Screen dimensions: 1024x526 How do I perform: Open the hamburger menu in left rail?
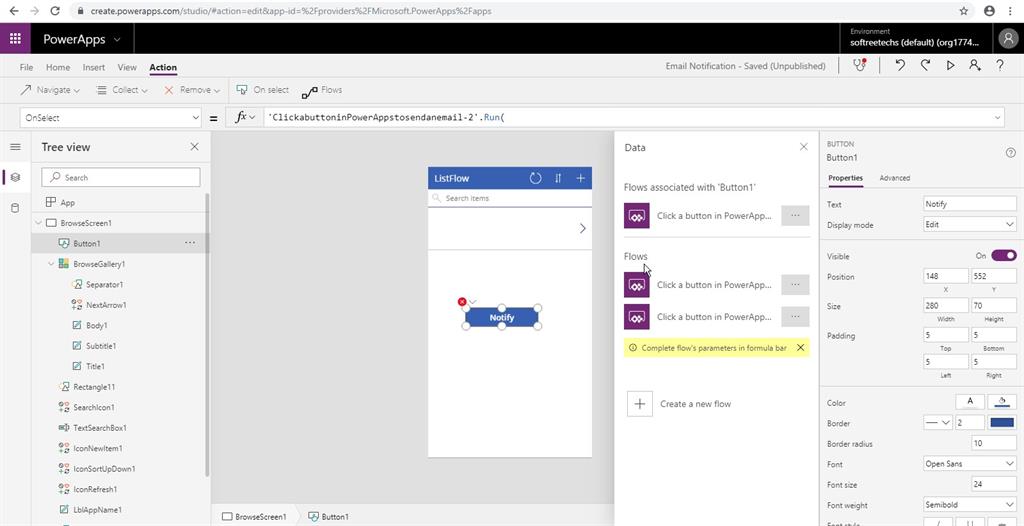(15, 147)
